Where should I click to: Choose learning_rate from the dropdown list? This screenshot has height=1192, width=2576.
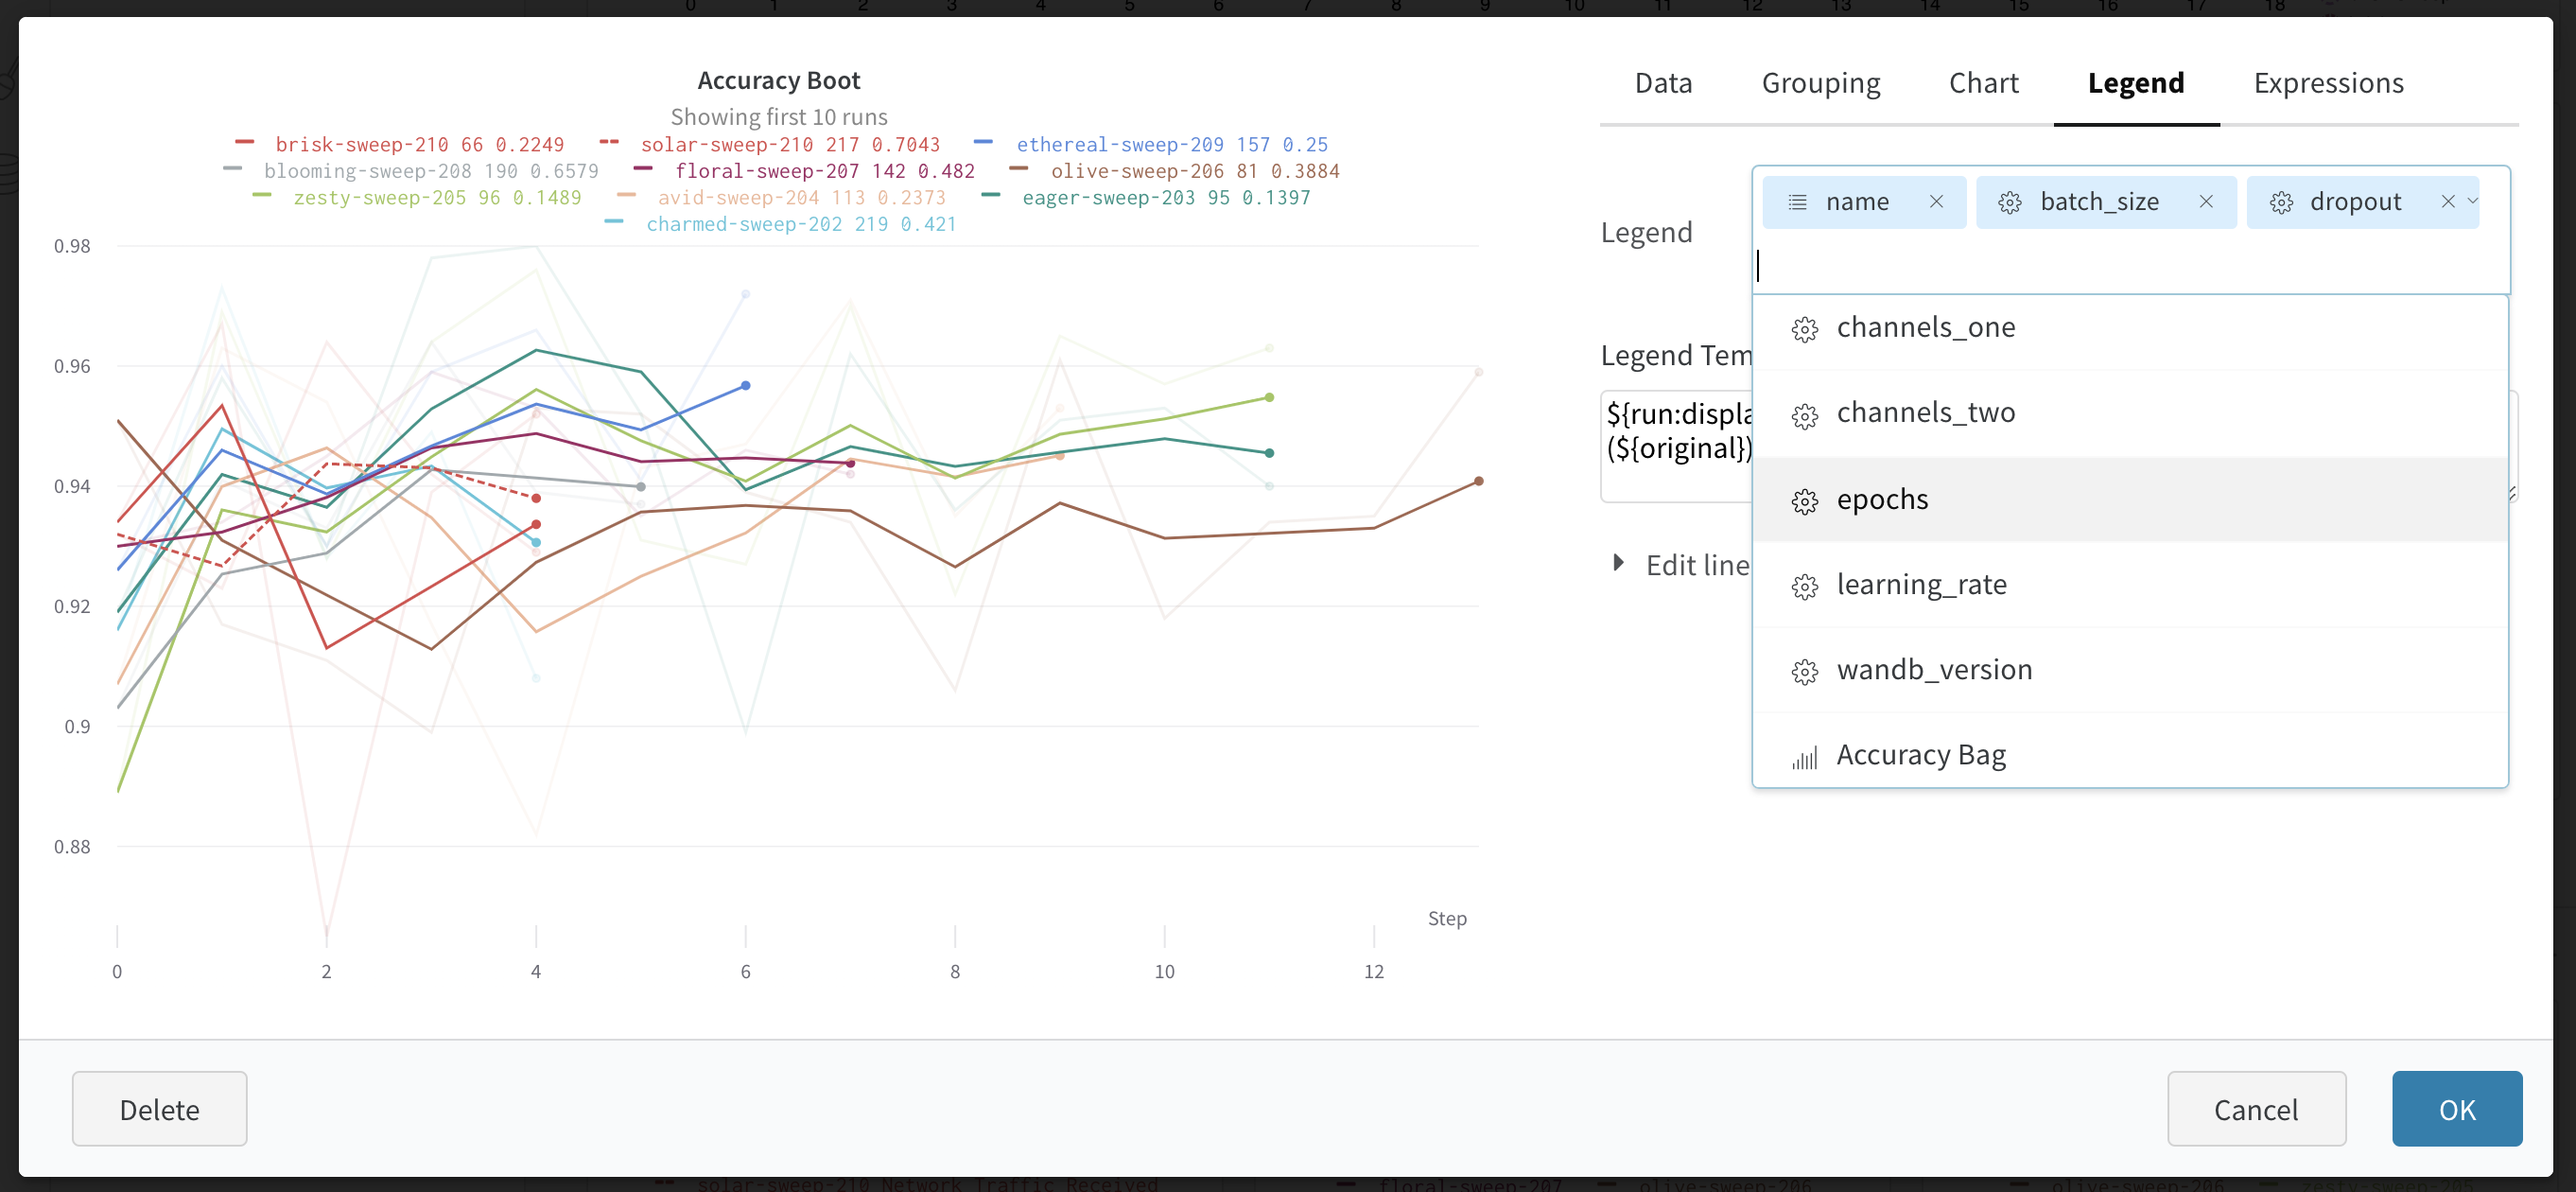pyautogui.click(x=1921, y=584)
